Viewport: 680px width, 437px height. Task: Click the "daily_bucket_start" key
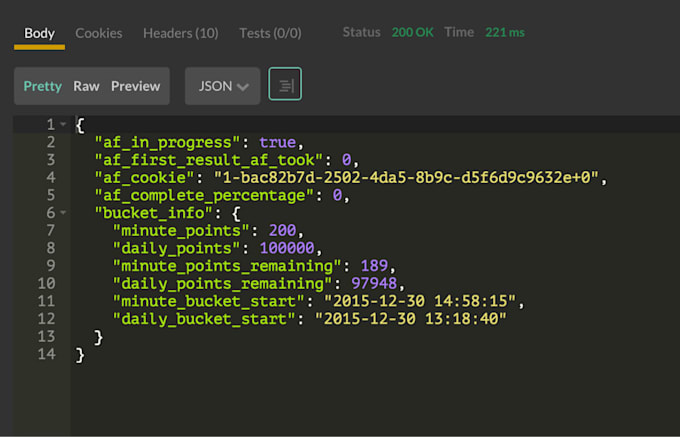pyautogui.click(x=204, y=320)
